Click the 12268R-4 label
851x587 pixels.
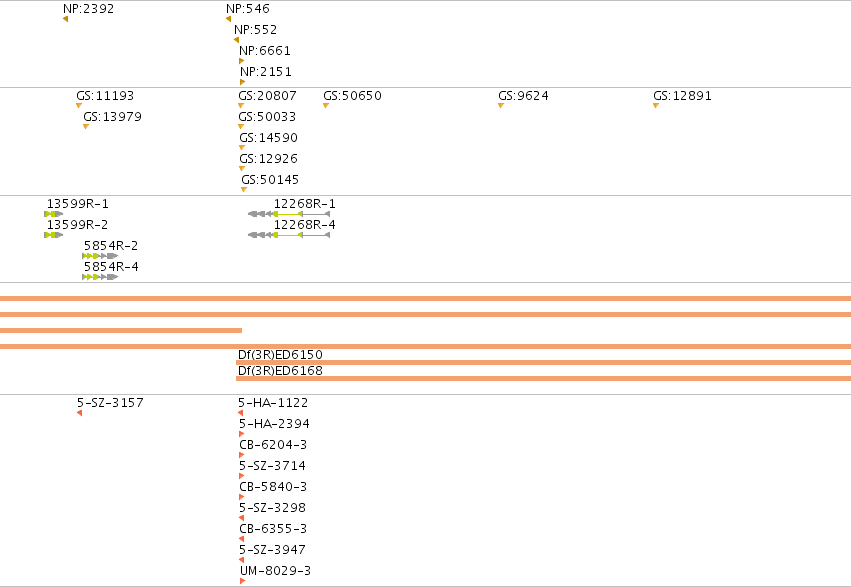pos(305,225)
